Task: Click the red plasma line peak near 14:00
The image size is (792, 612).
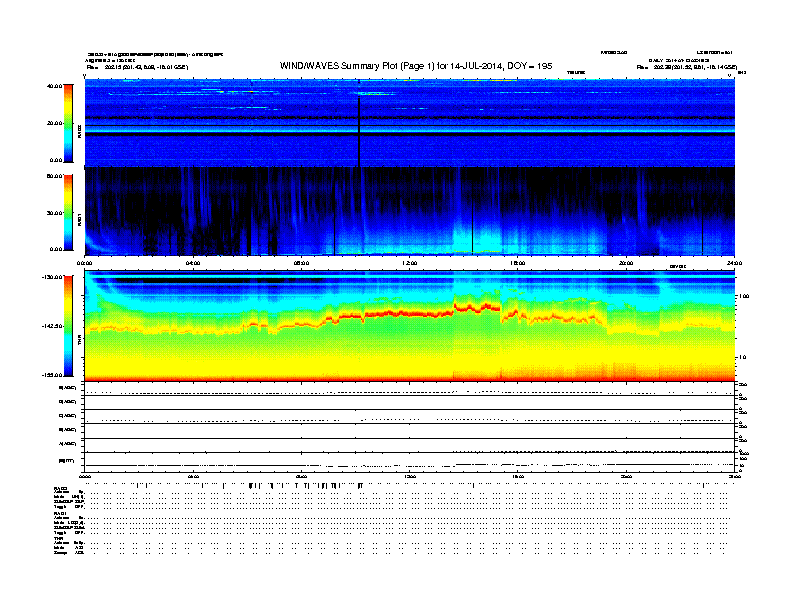Action: (x=477, y=308)
